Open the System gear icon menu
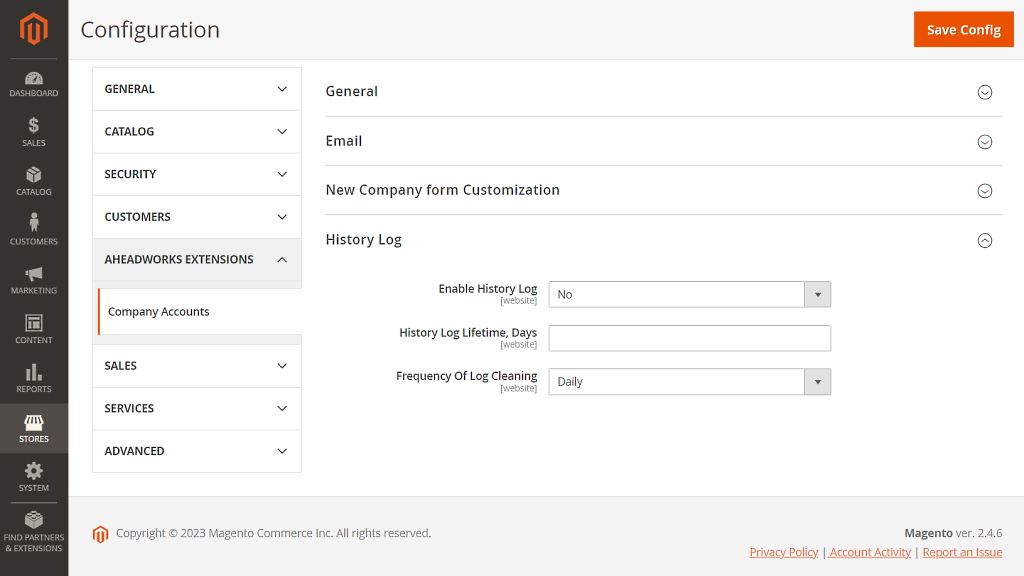 coord(34,477)
